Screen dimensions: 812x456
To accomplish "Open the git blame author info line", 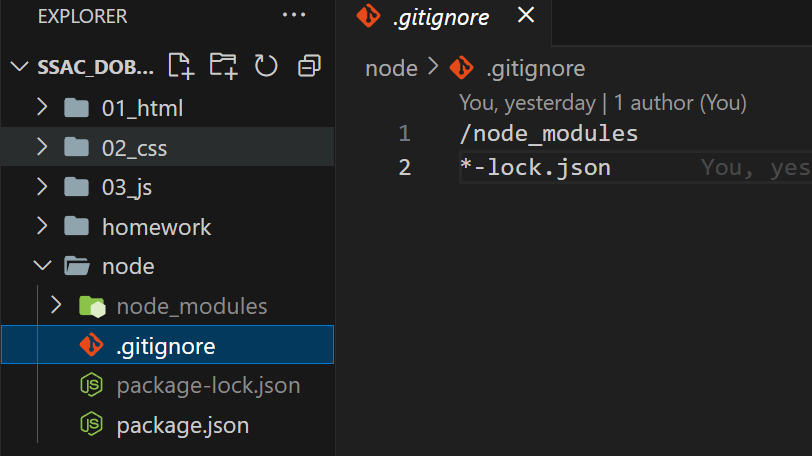I will pyautogui.click(x=603, y=102).
